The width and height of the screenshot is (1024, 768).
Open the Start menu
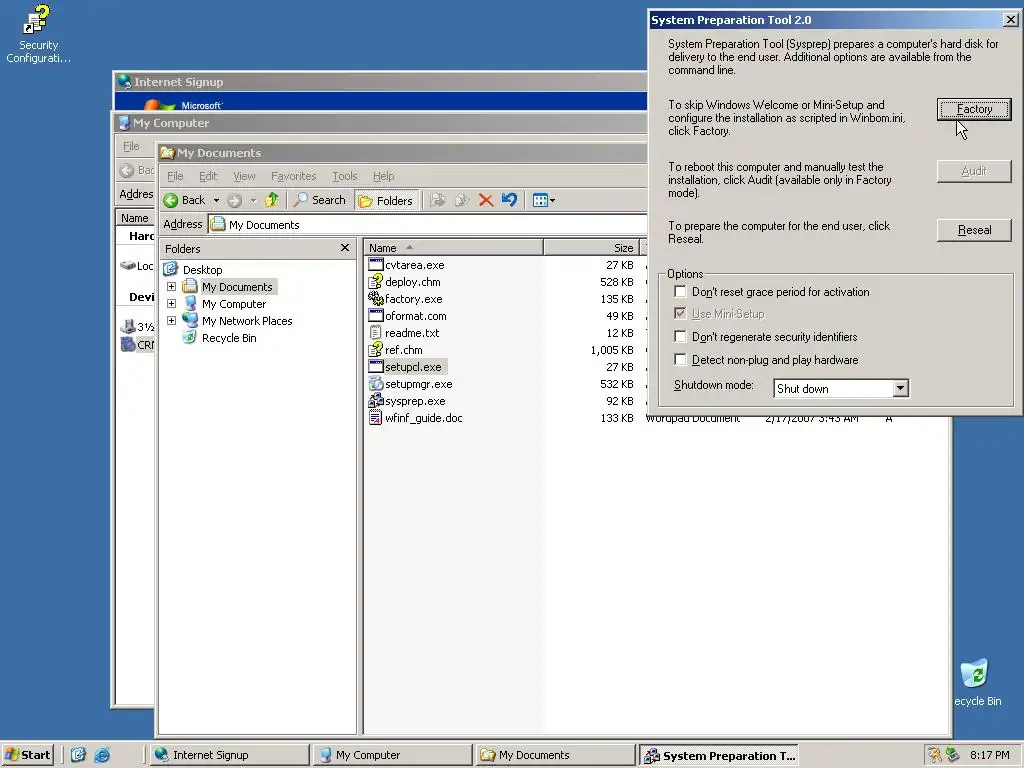(28, 755)
